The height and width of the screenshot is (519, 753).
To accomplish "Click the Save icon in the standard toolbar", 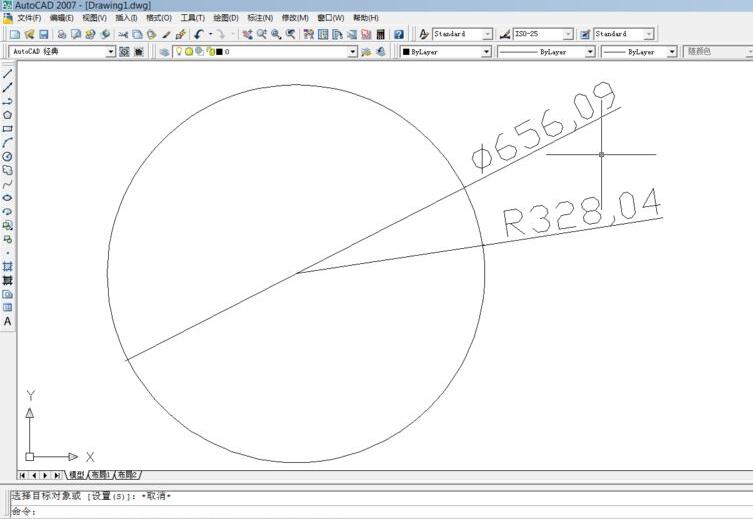I will point(44,34).
